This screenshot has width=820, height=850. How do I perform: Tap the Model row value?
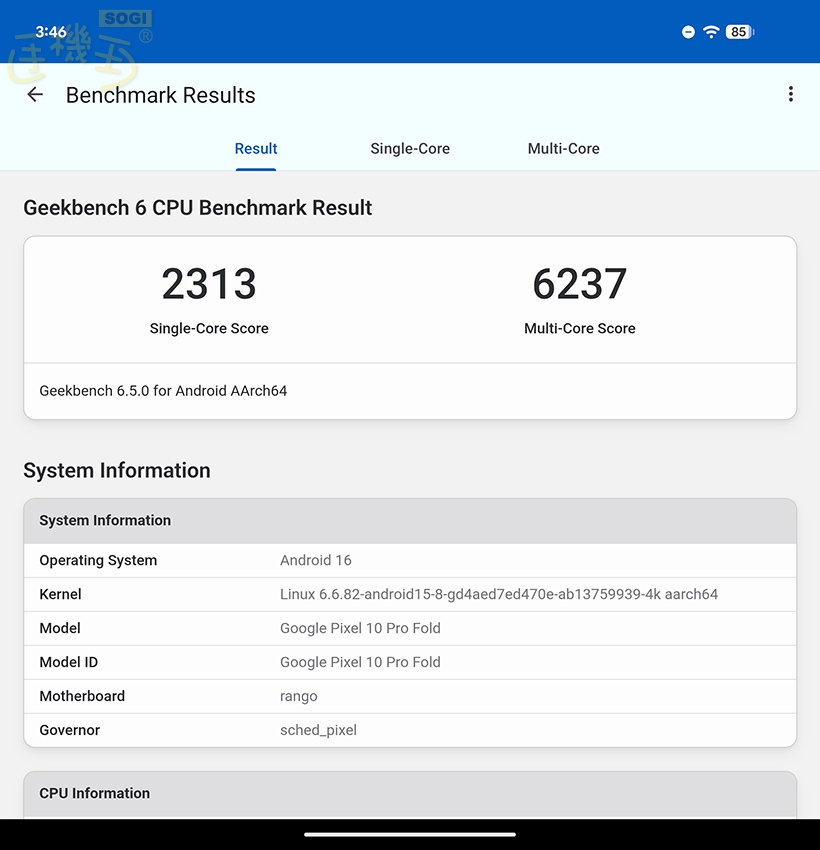(x=360, y=628)
